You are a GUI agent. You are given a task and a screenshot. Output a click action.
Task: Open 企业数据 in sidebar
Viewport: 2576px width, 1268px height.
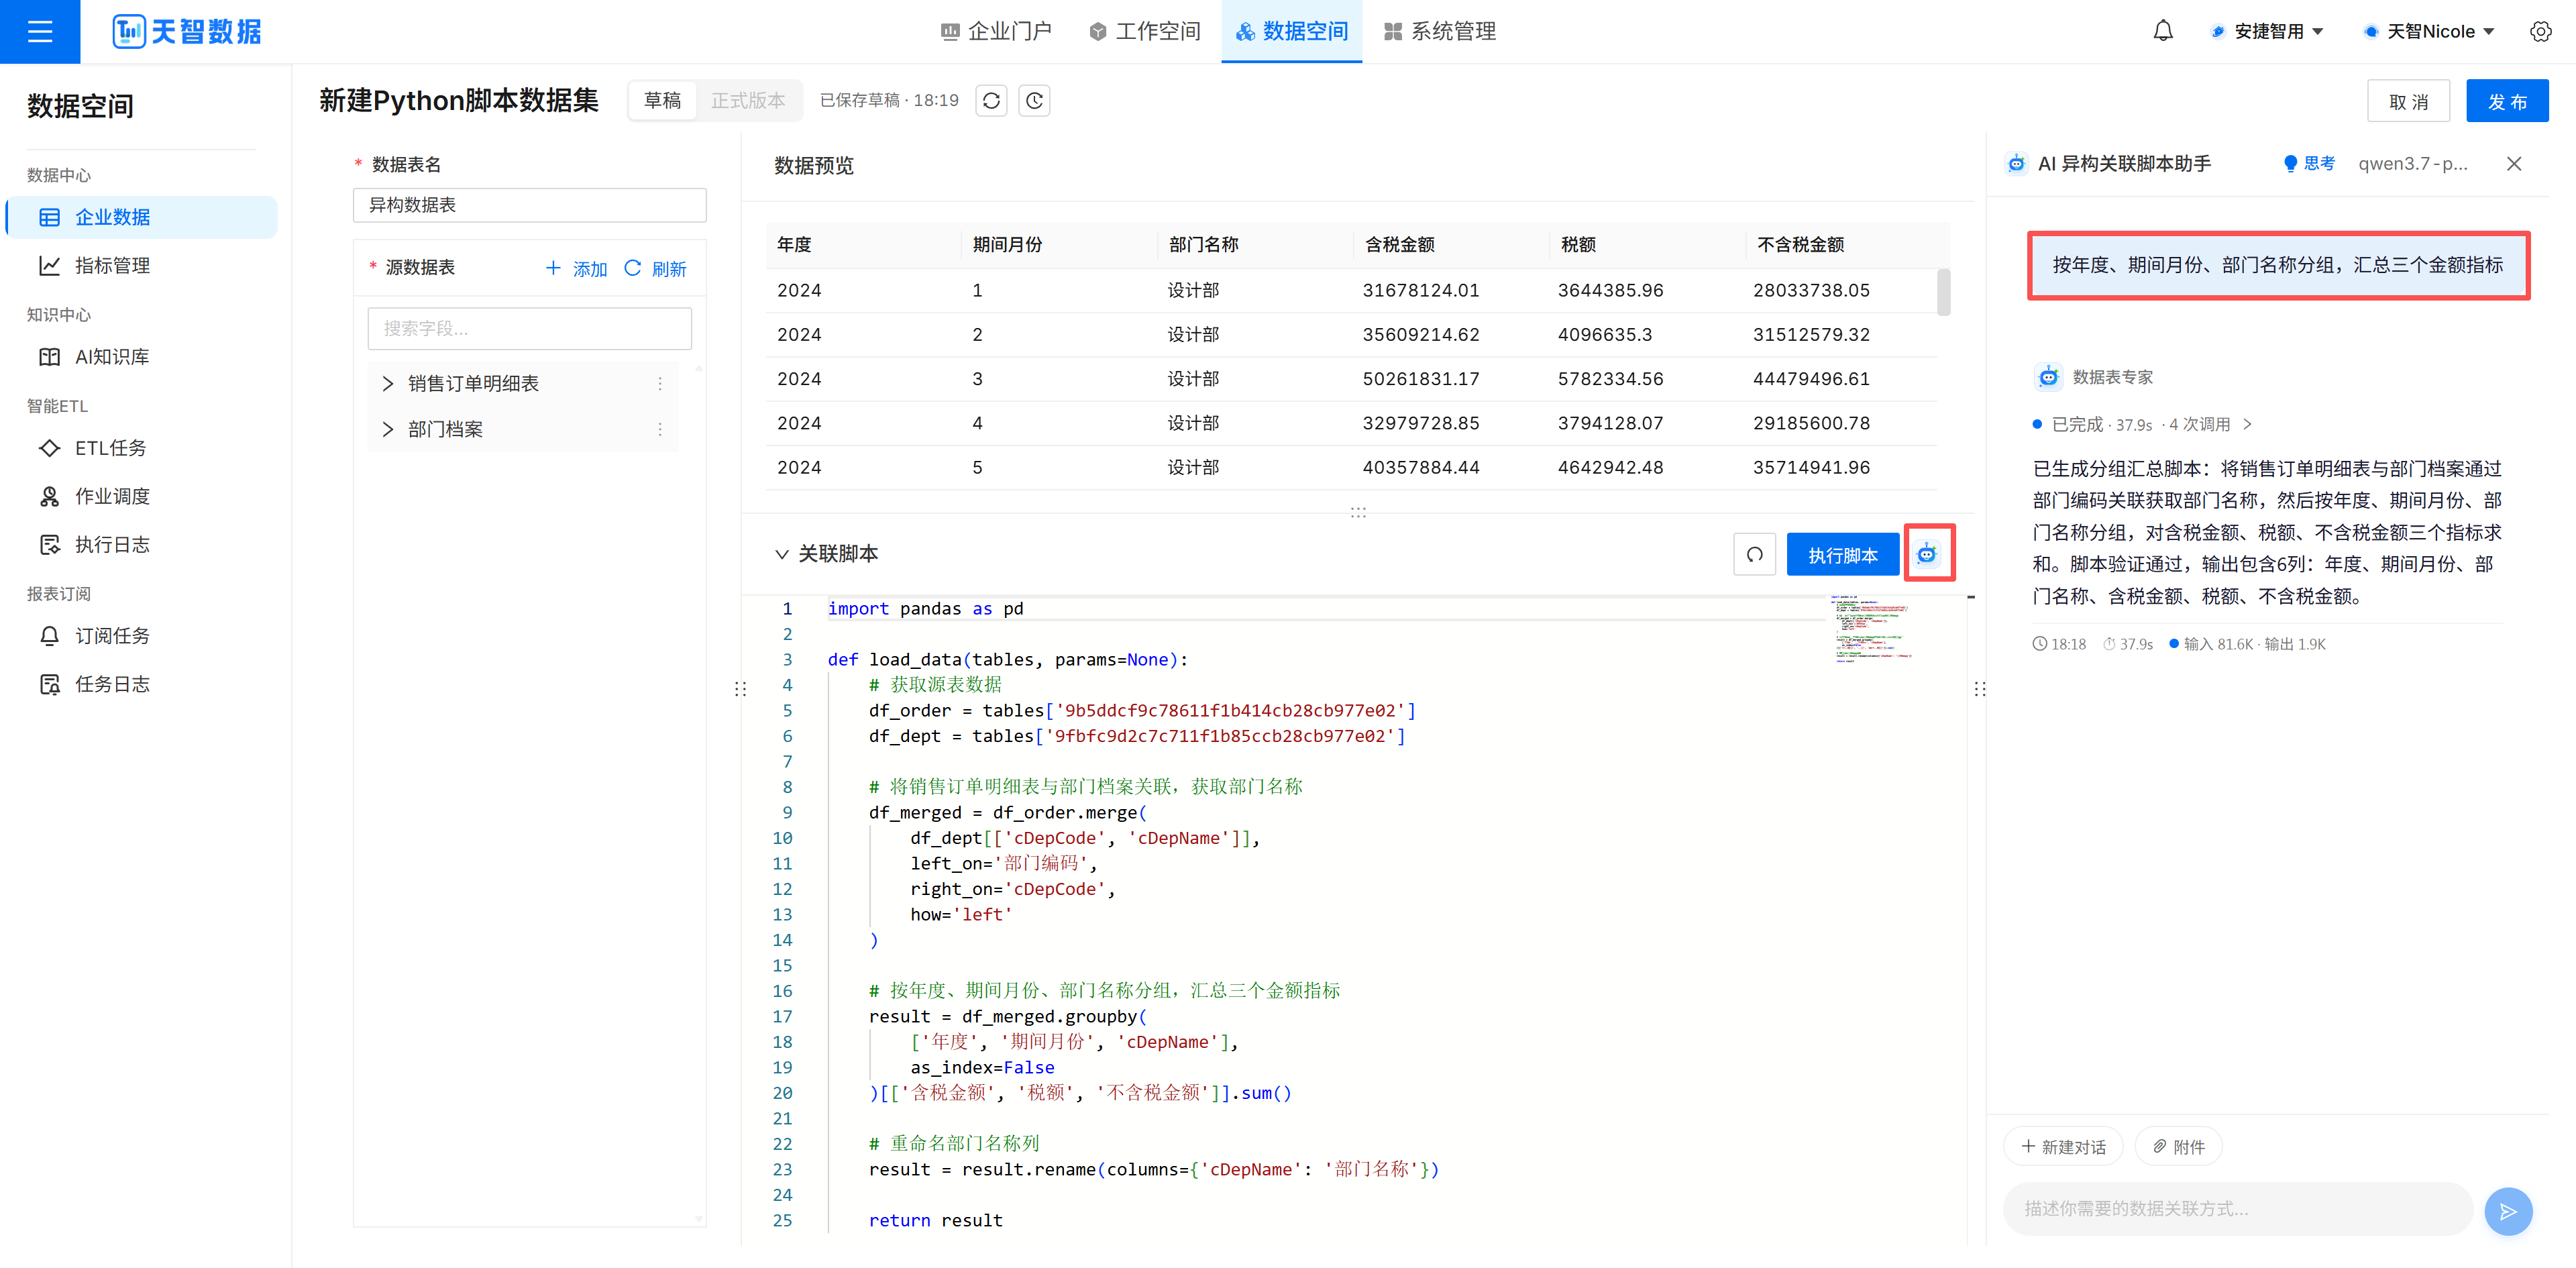pos(142,217)
